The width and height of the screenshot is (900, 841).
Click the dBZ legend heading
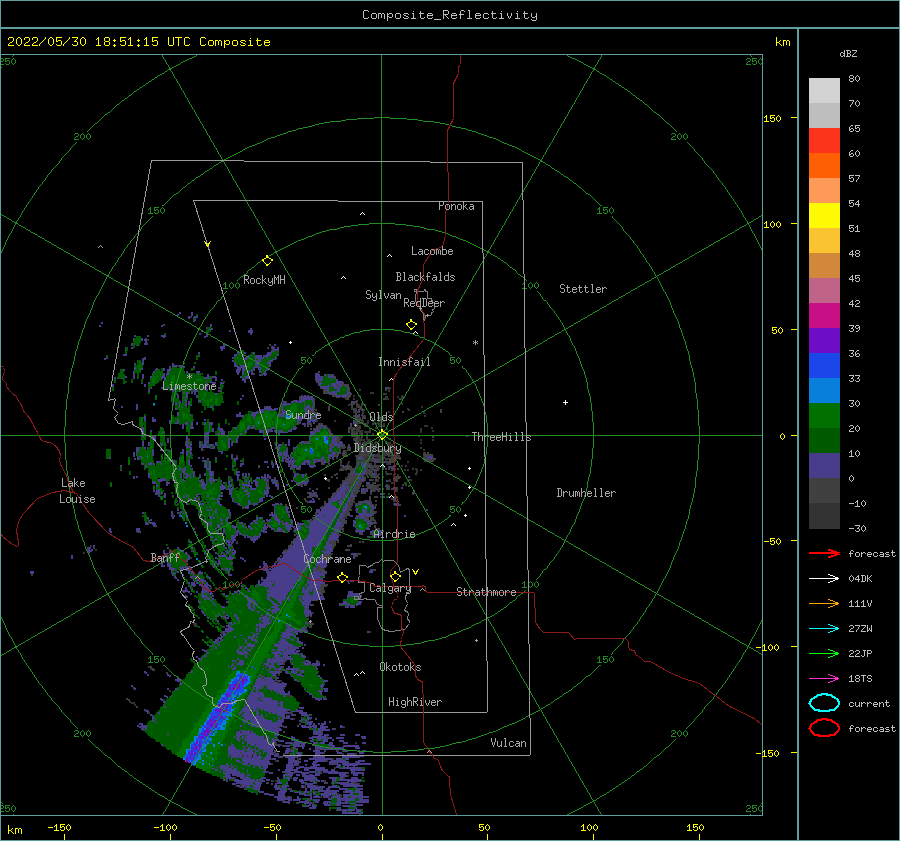pyautogui.click(x=848, y=53)
